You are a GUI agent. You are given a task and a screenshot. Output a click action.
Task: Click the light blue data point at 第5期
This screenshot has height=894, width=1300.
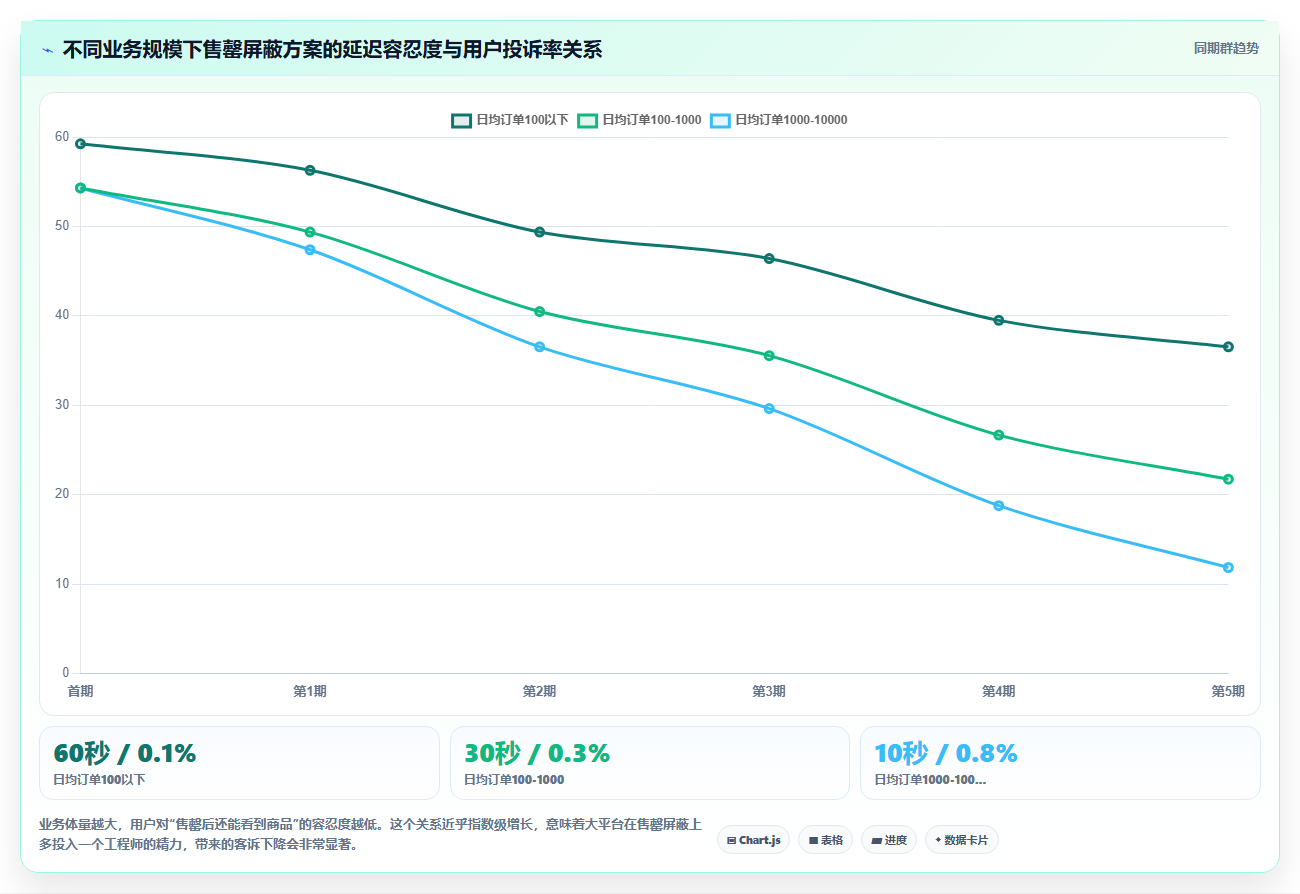click(1228, 568)
